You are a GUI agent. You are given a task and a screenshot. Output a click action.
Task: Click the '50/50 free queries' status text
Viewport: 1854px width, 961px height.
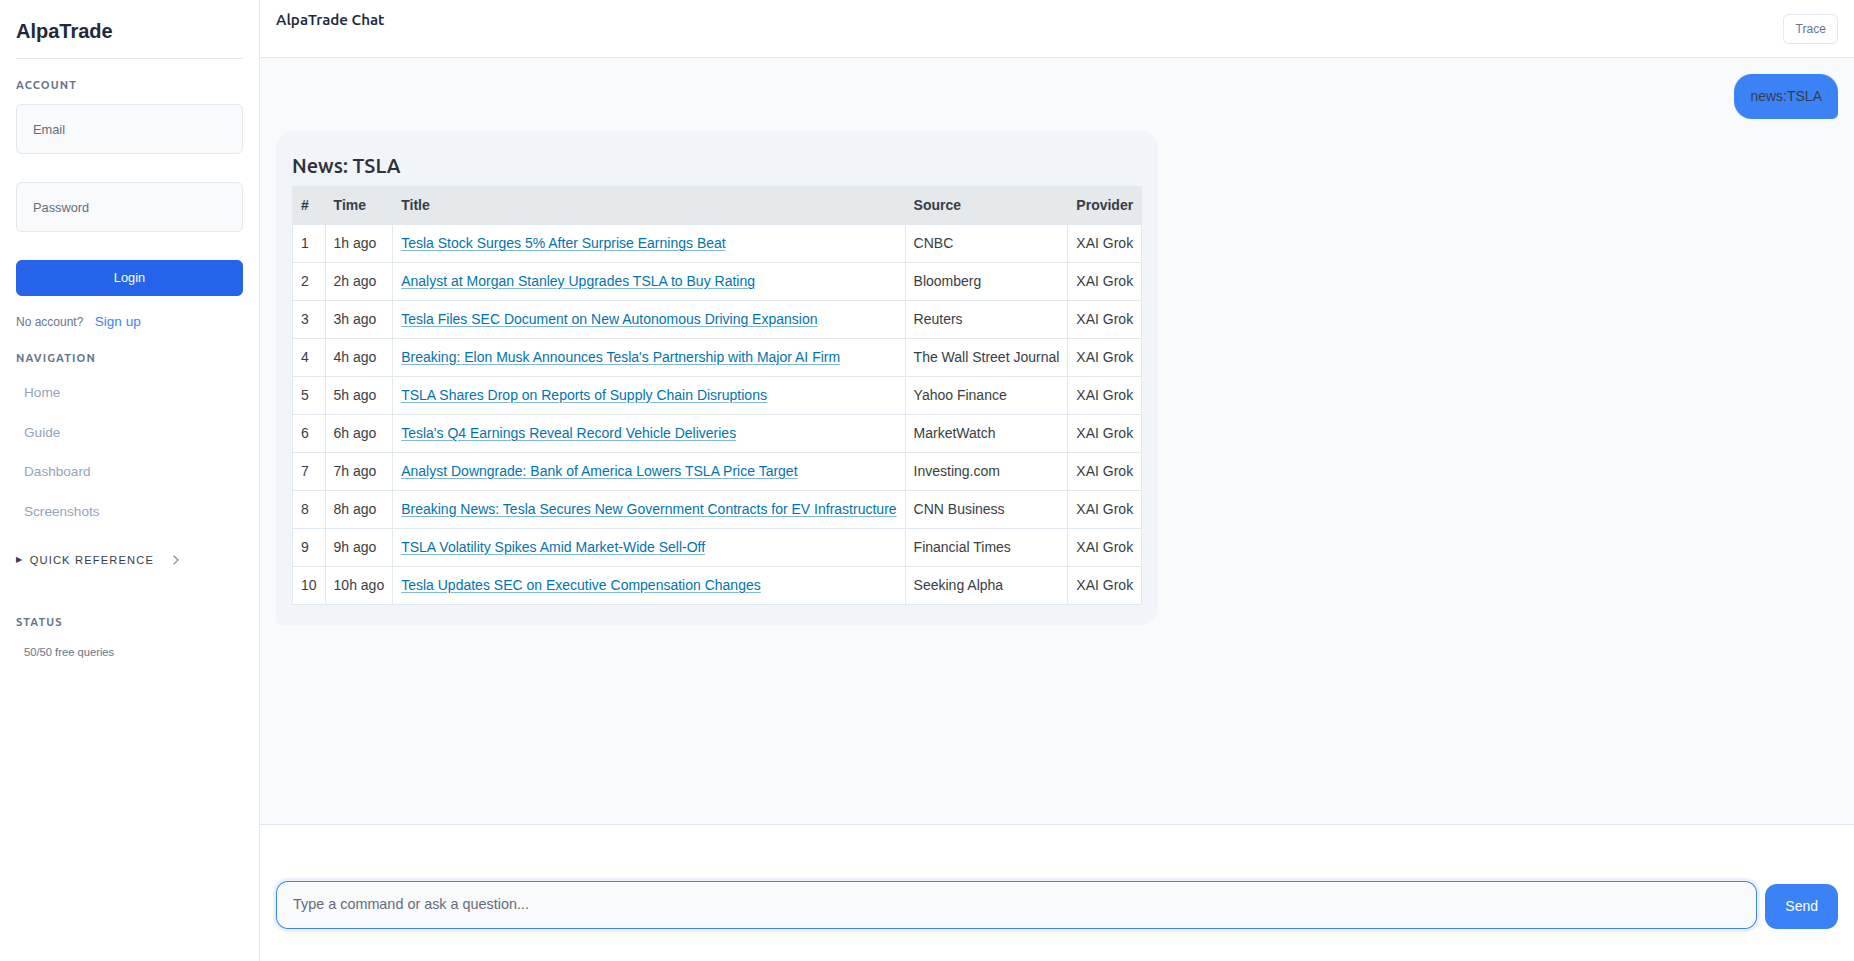click(69, 652)
